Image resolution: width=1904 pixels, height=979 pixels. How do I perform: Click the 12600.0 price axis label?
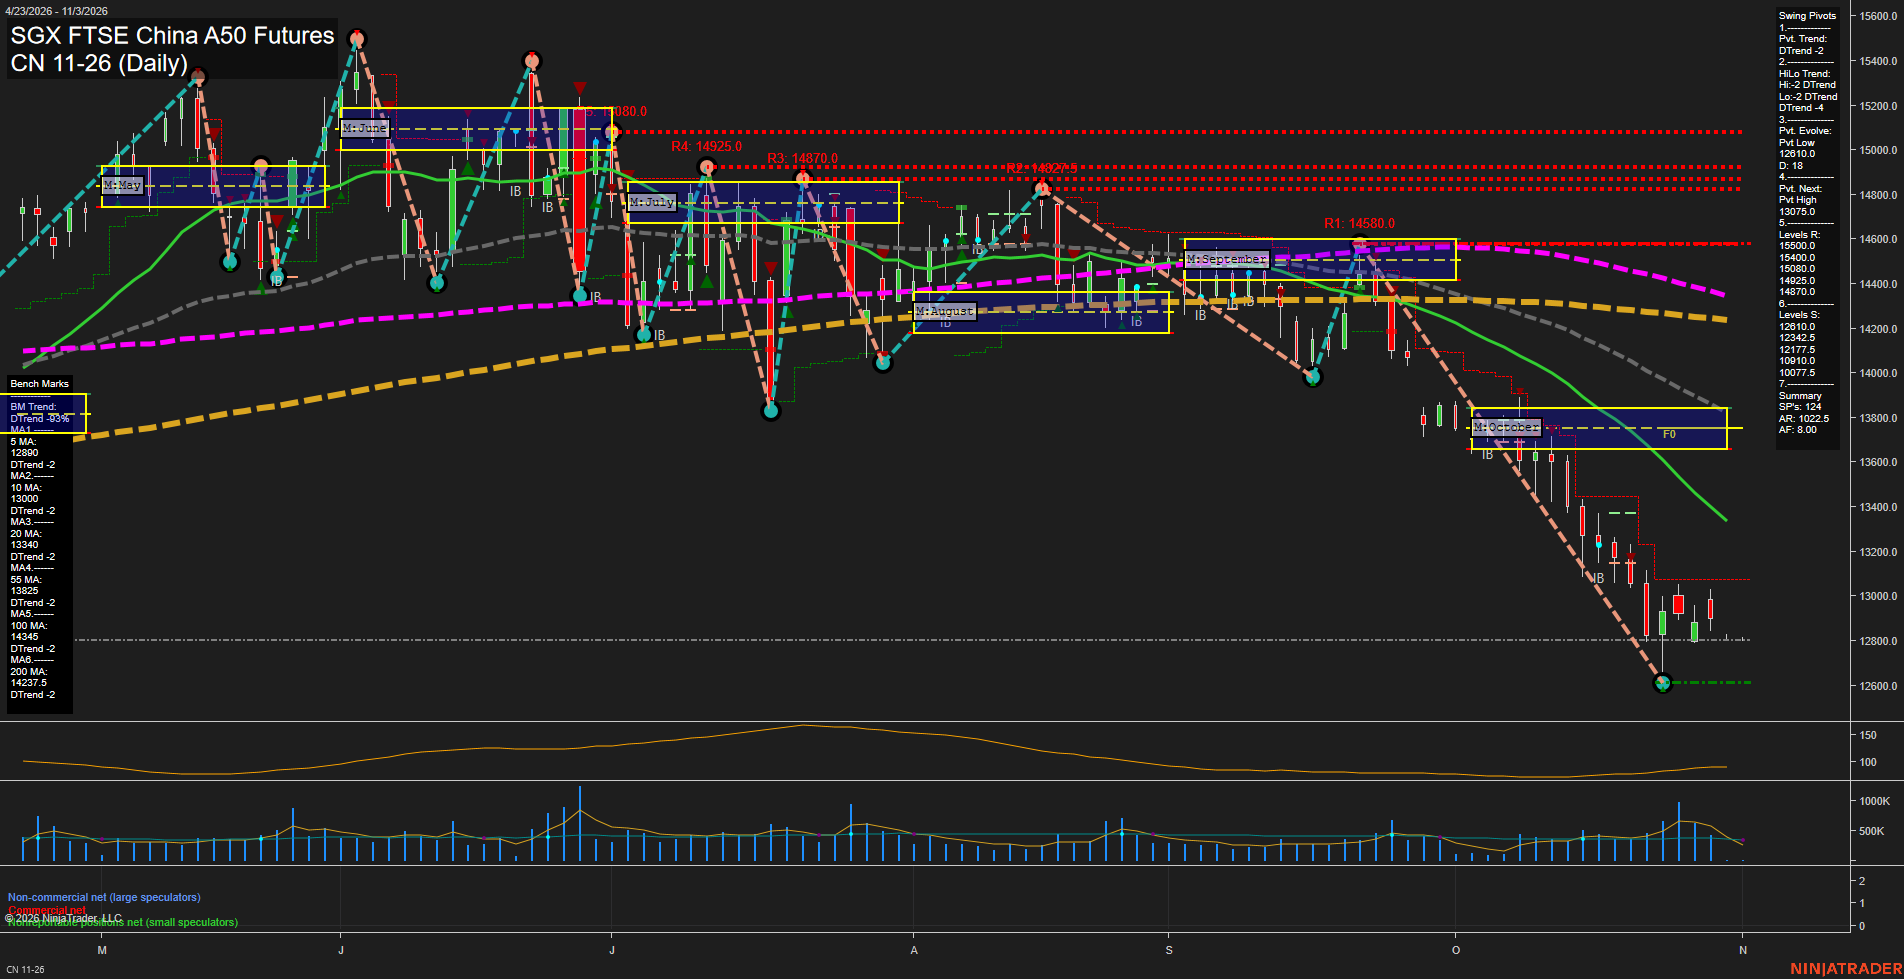pos(1877,686)
